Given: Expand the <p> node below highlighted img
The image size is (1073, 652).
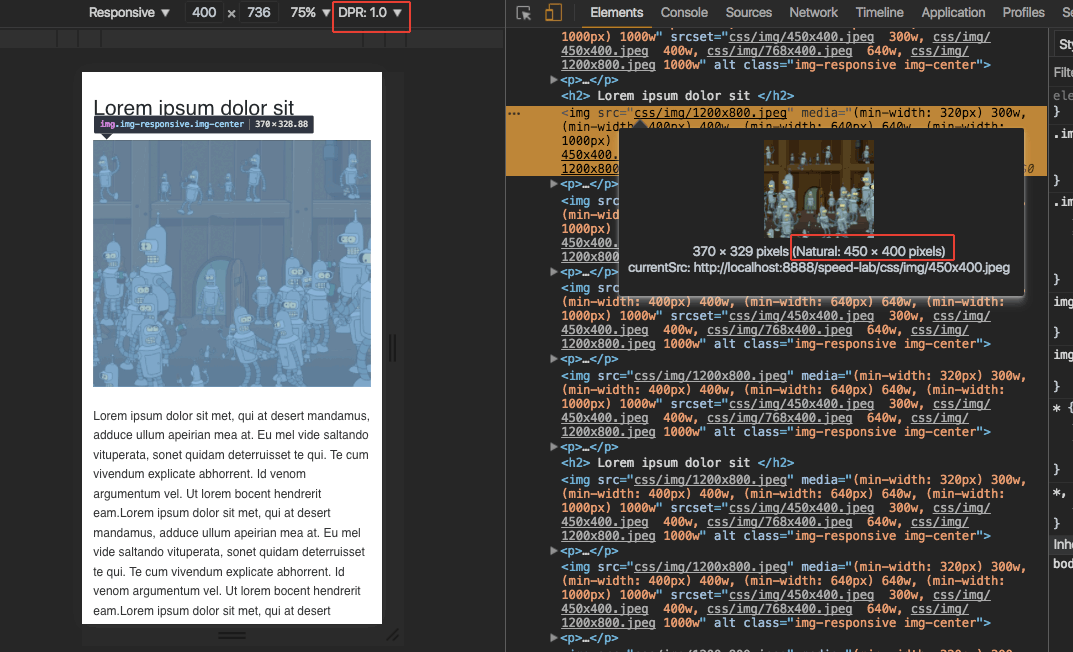Looking at the screenshot, I should click(555, 184).
